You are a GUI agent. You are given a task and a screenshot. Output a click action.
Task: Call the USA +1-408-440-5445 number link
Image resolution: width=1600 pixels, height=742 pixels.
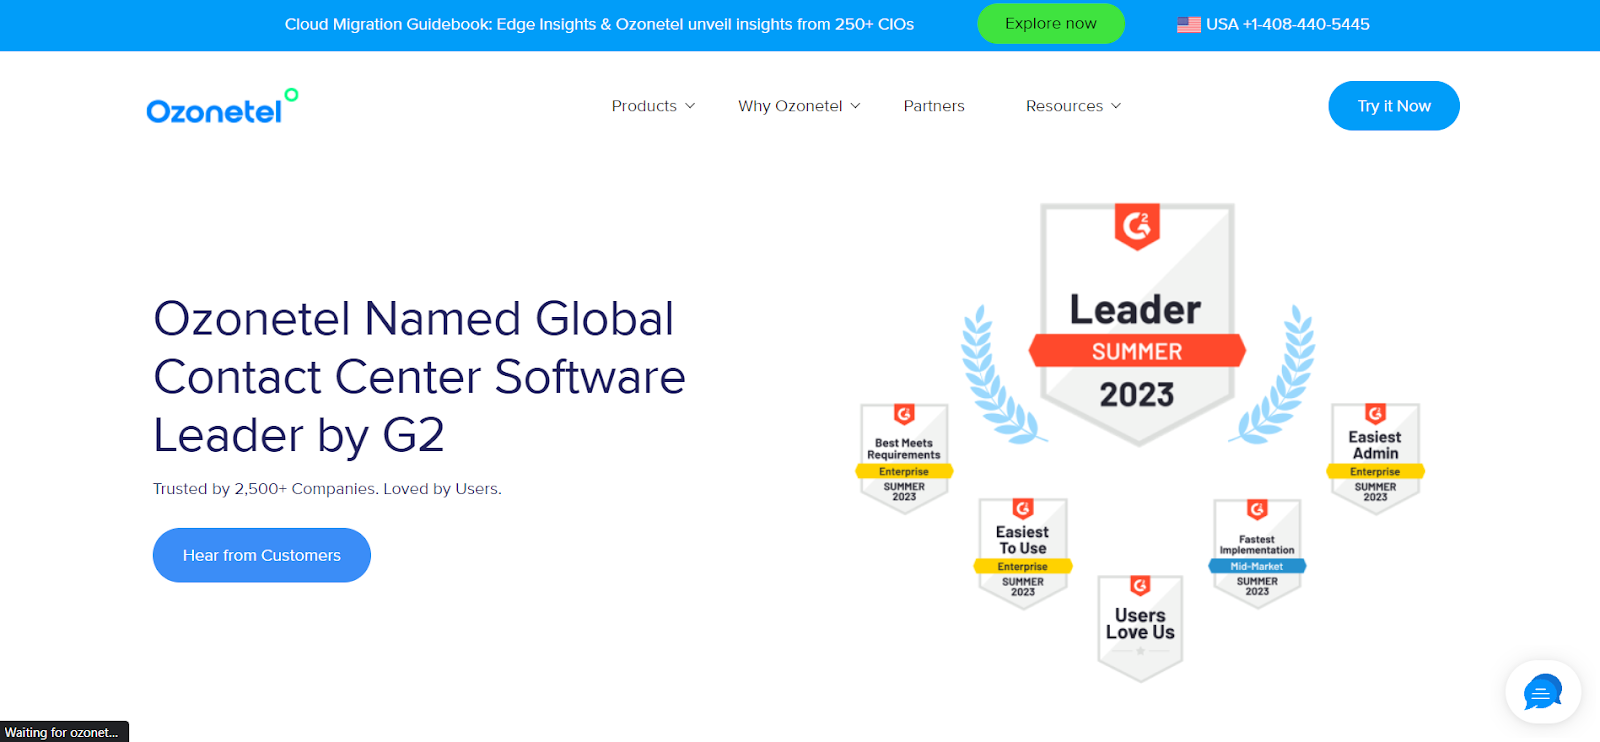point(1287,24)
